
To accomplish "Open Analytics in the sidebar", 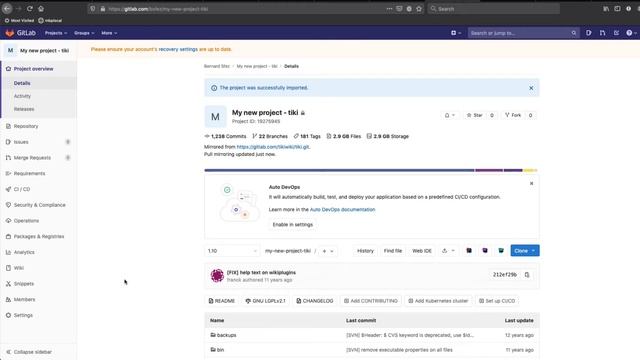I will tap(24, 252).
